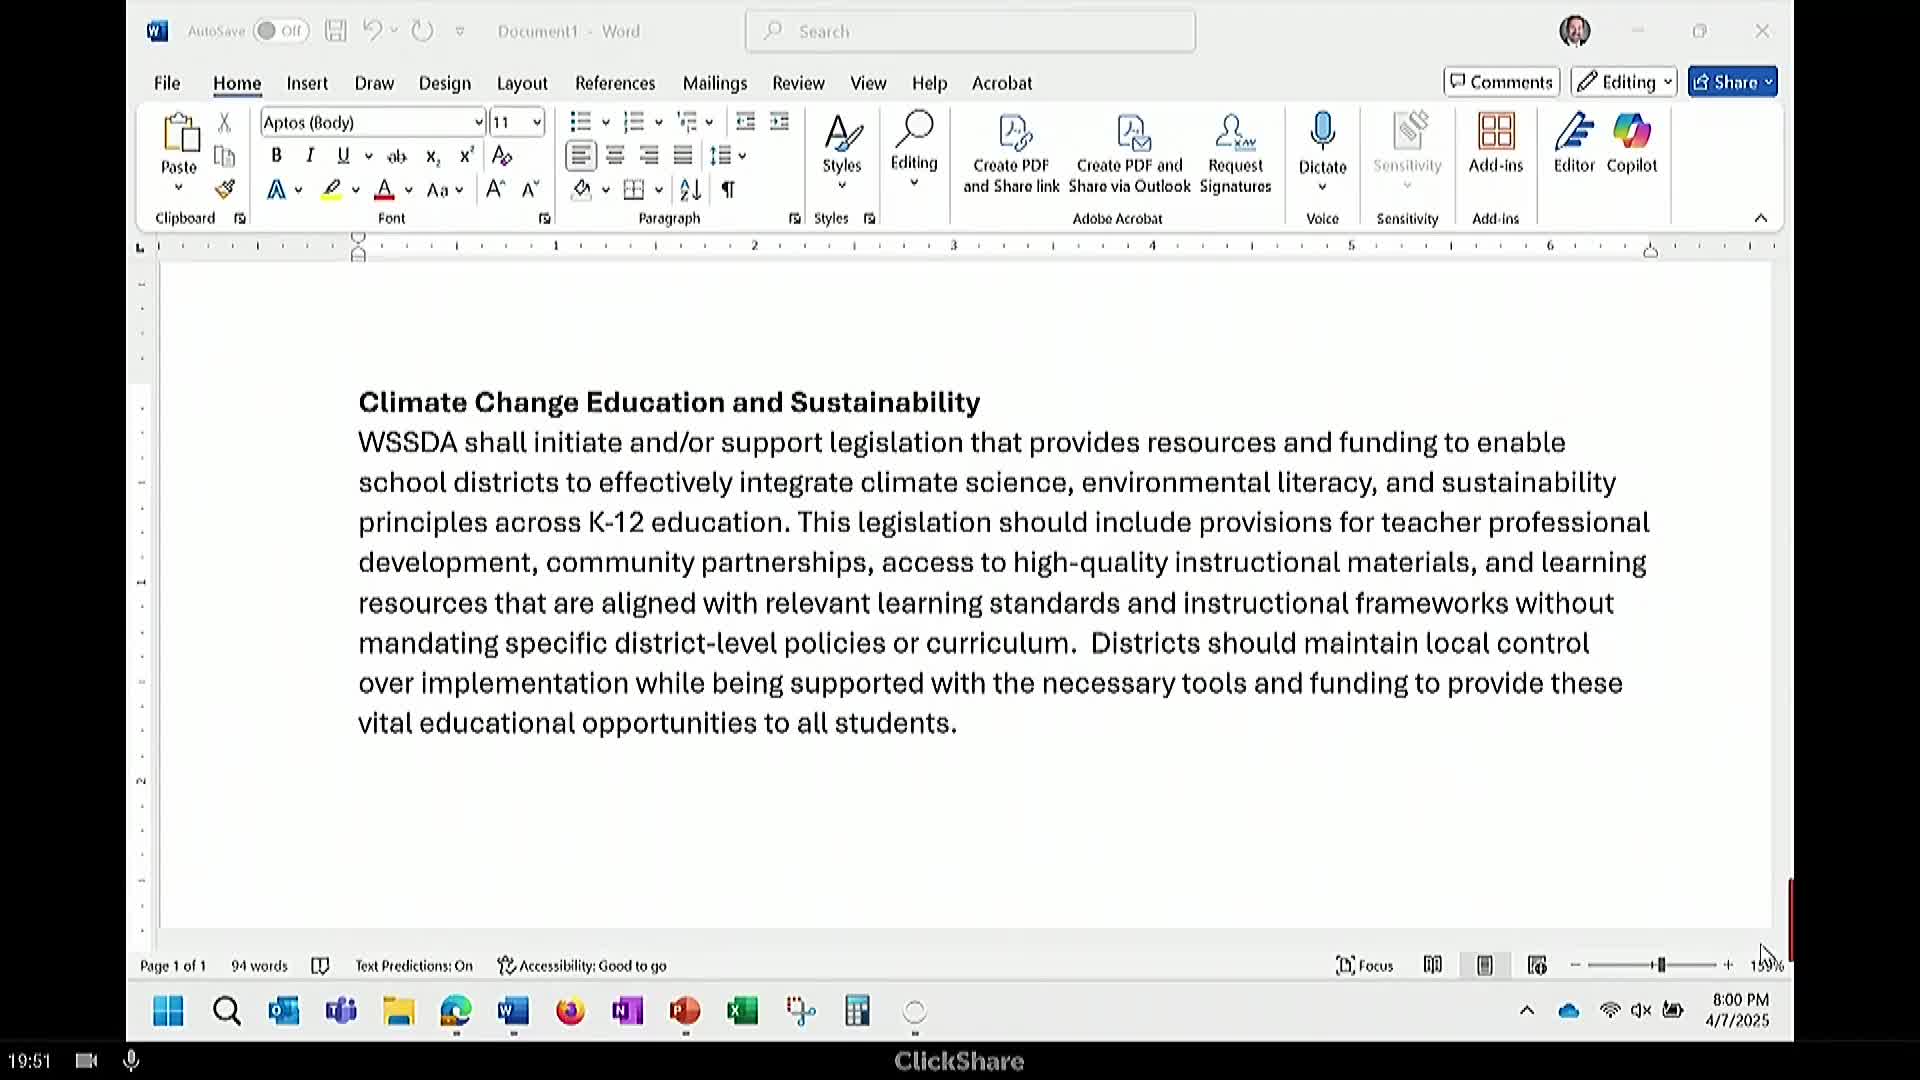Open the Aptos (Body) font name dropdown
Image resolution: width=1920 pixels, height=1080 pixels.
478,123
